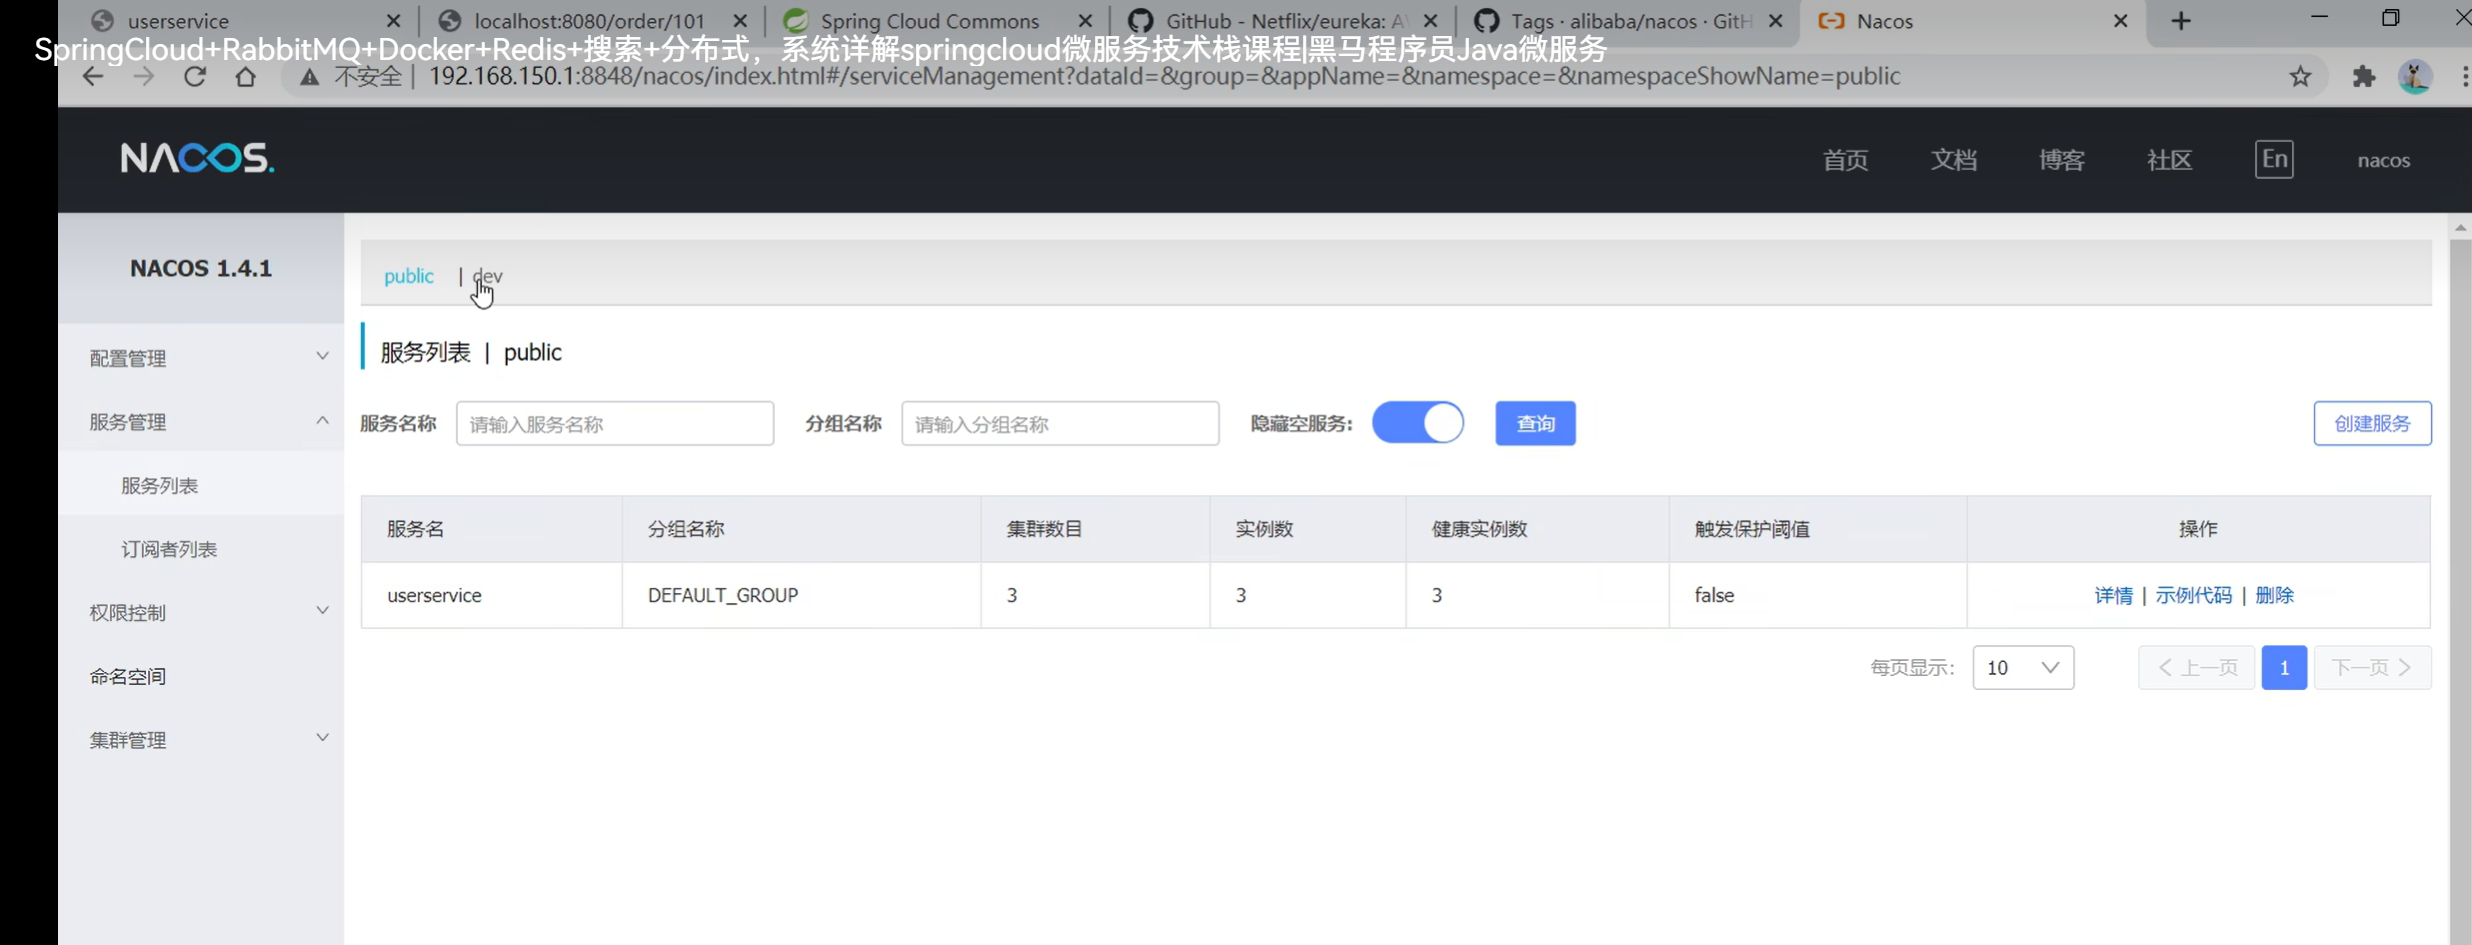This screenshot has height=945, width=2472.
Task: Open 社区 in the Nacos header
Action: [2169, 160]
